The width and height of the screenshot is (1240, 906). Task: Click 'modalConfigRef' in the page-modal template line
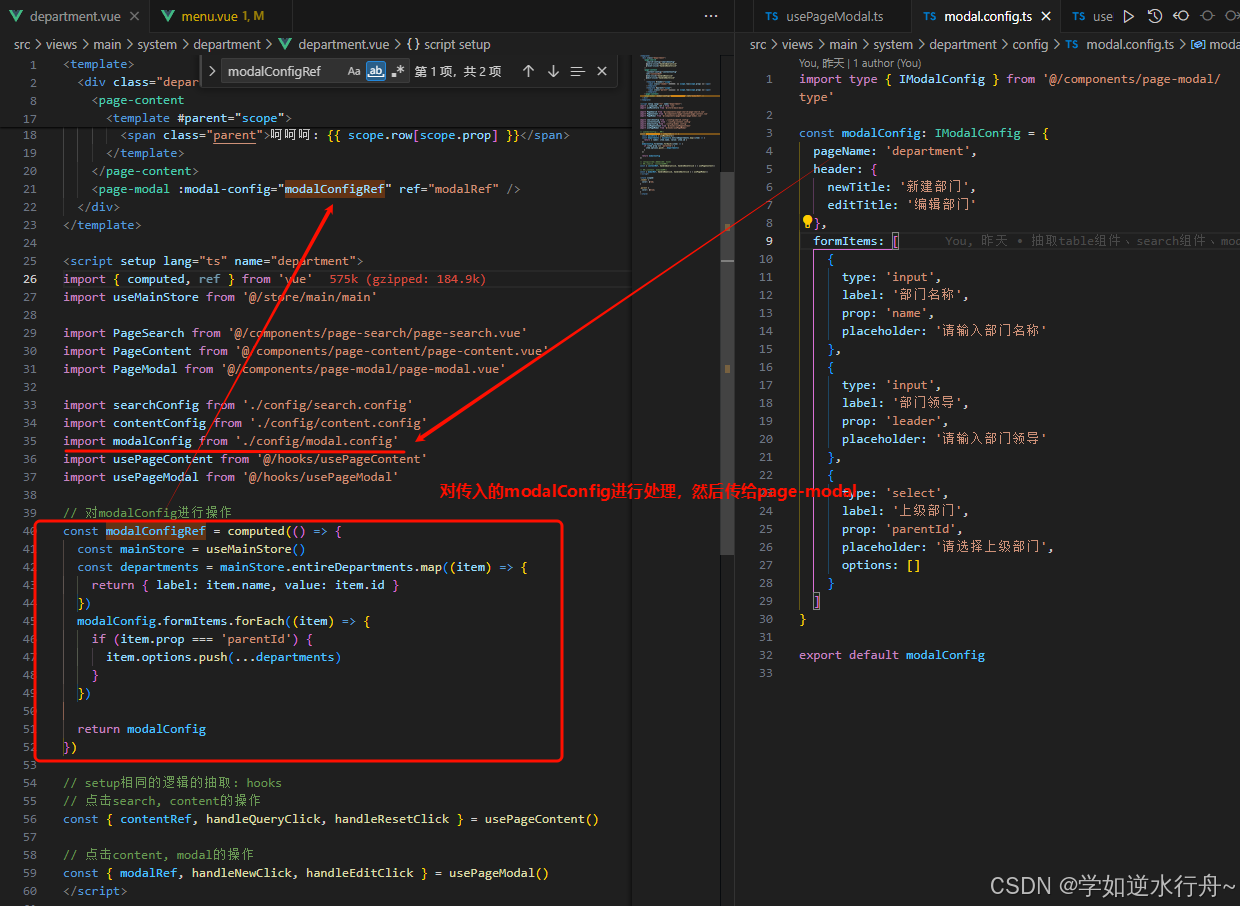[x=334, y=189]
